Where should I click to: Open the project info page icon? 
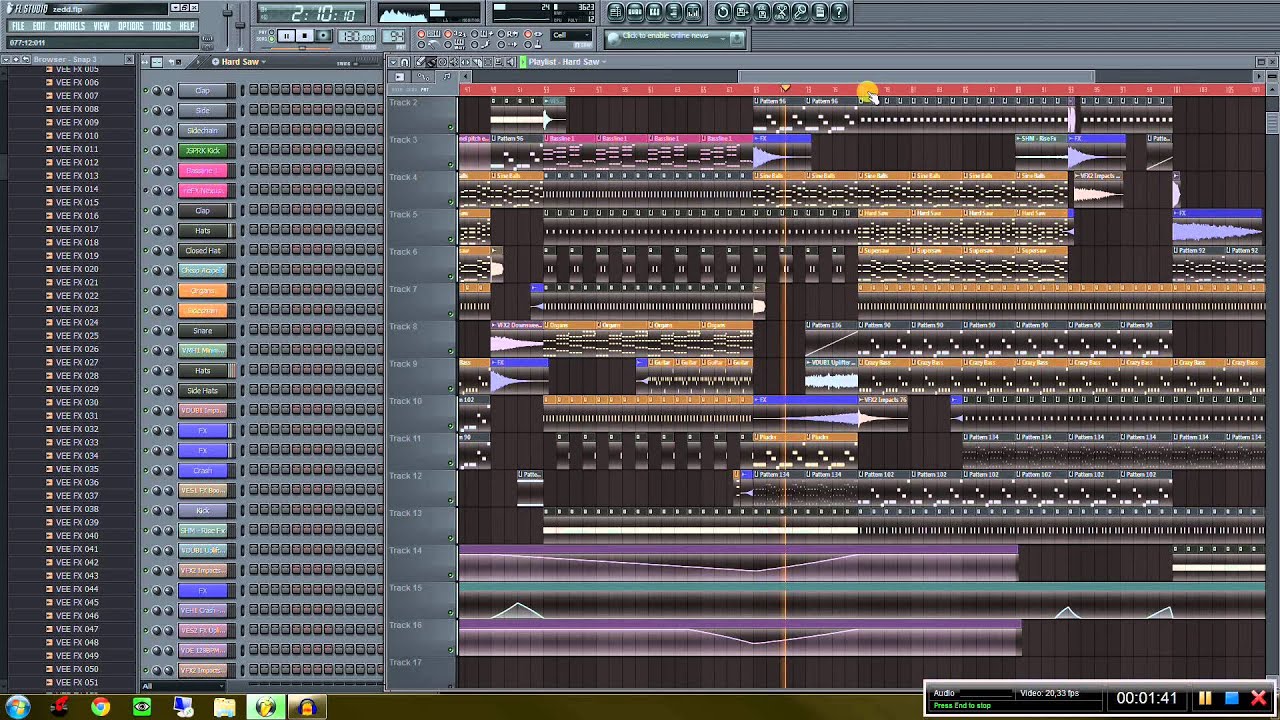coord(819,12)
